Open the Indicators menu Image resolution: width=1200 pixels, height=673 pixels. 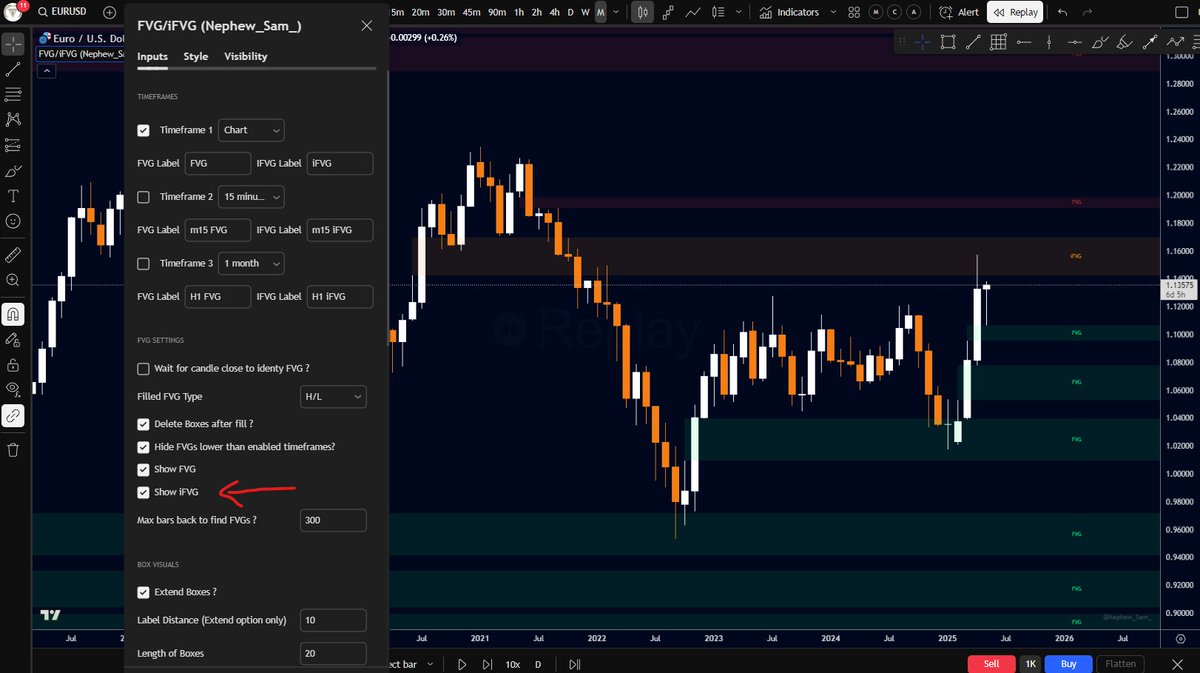click(x=789, y=13)
